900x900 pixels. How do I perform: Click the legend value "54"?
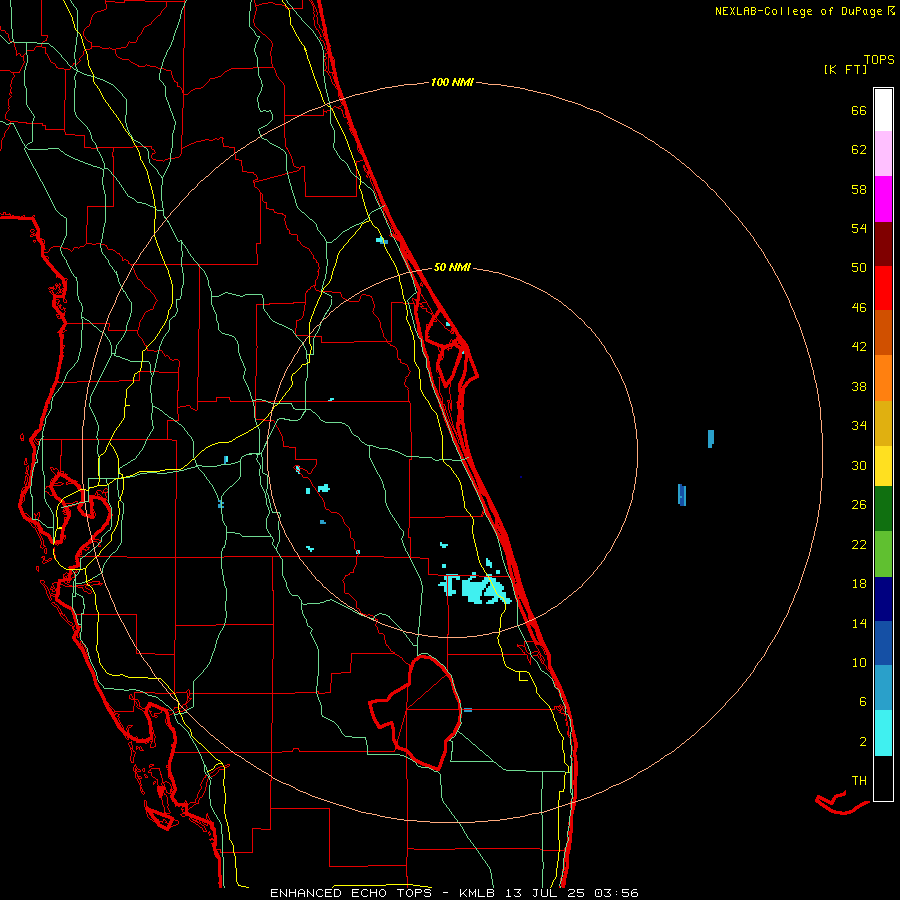tap(859, 228)
